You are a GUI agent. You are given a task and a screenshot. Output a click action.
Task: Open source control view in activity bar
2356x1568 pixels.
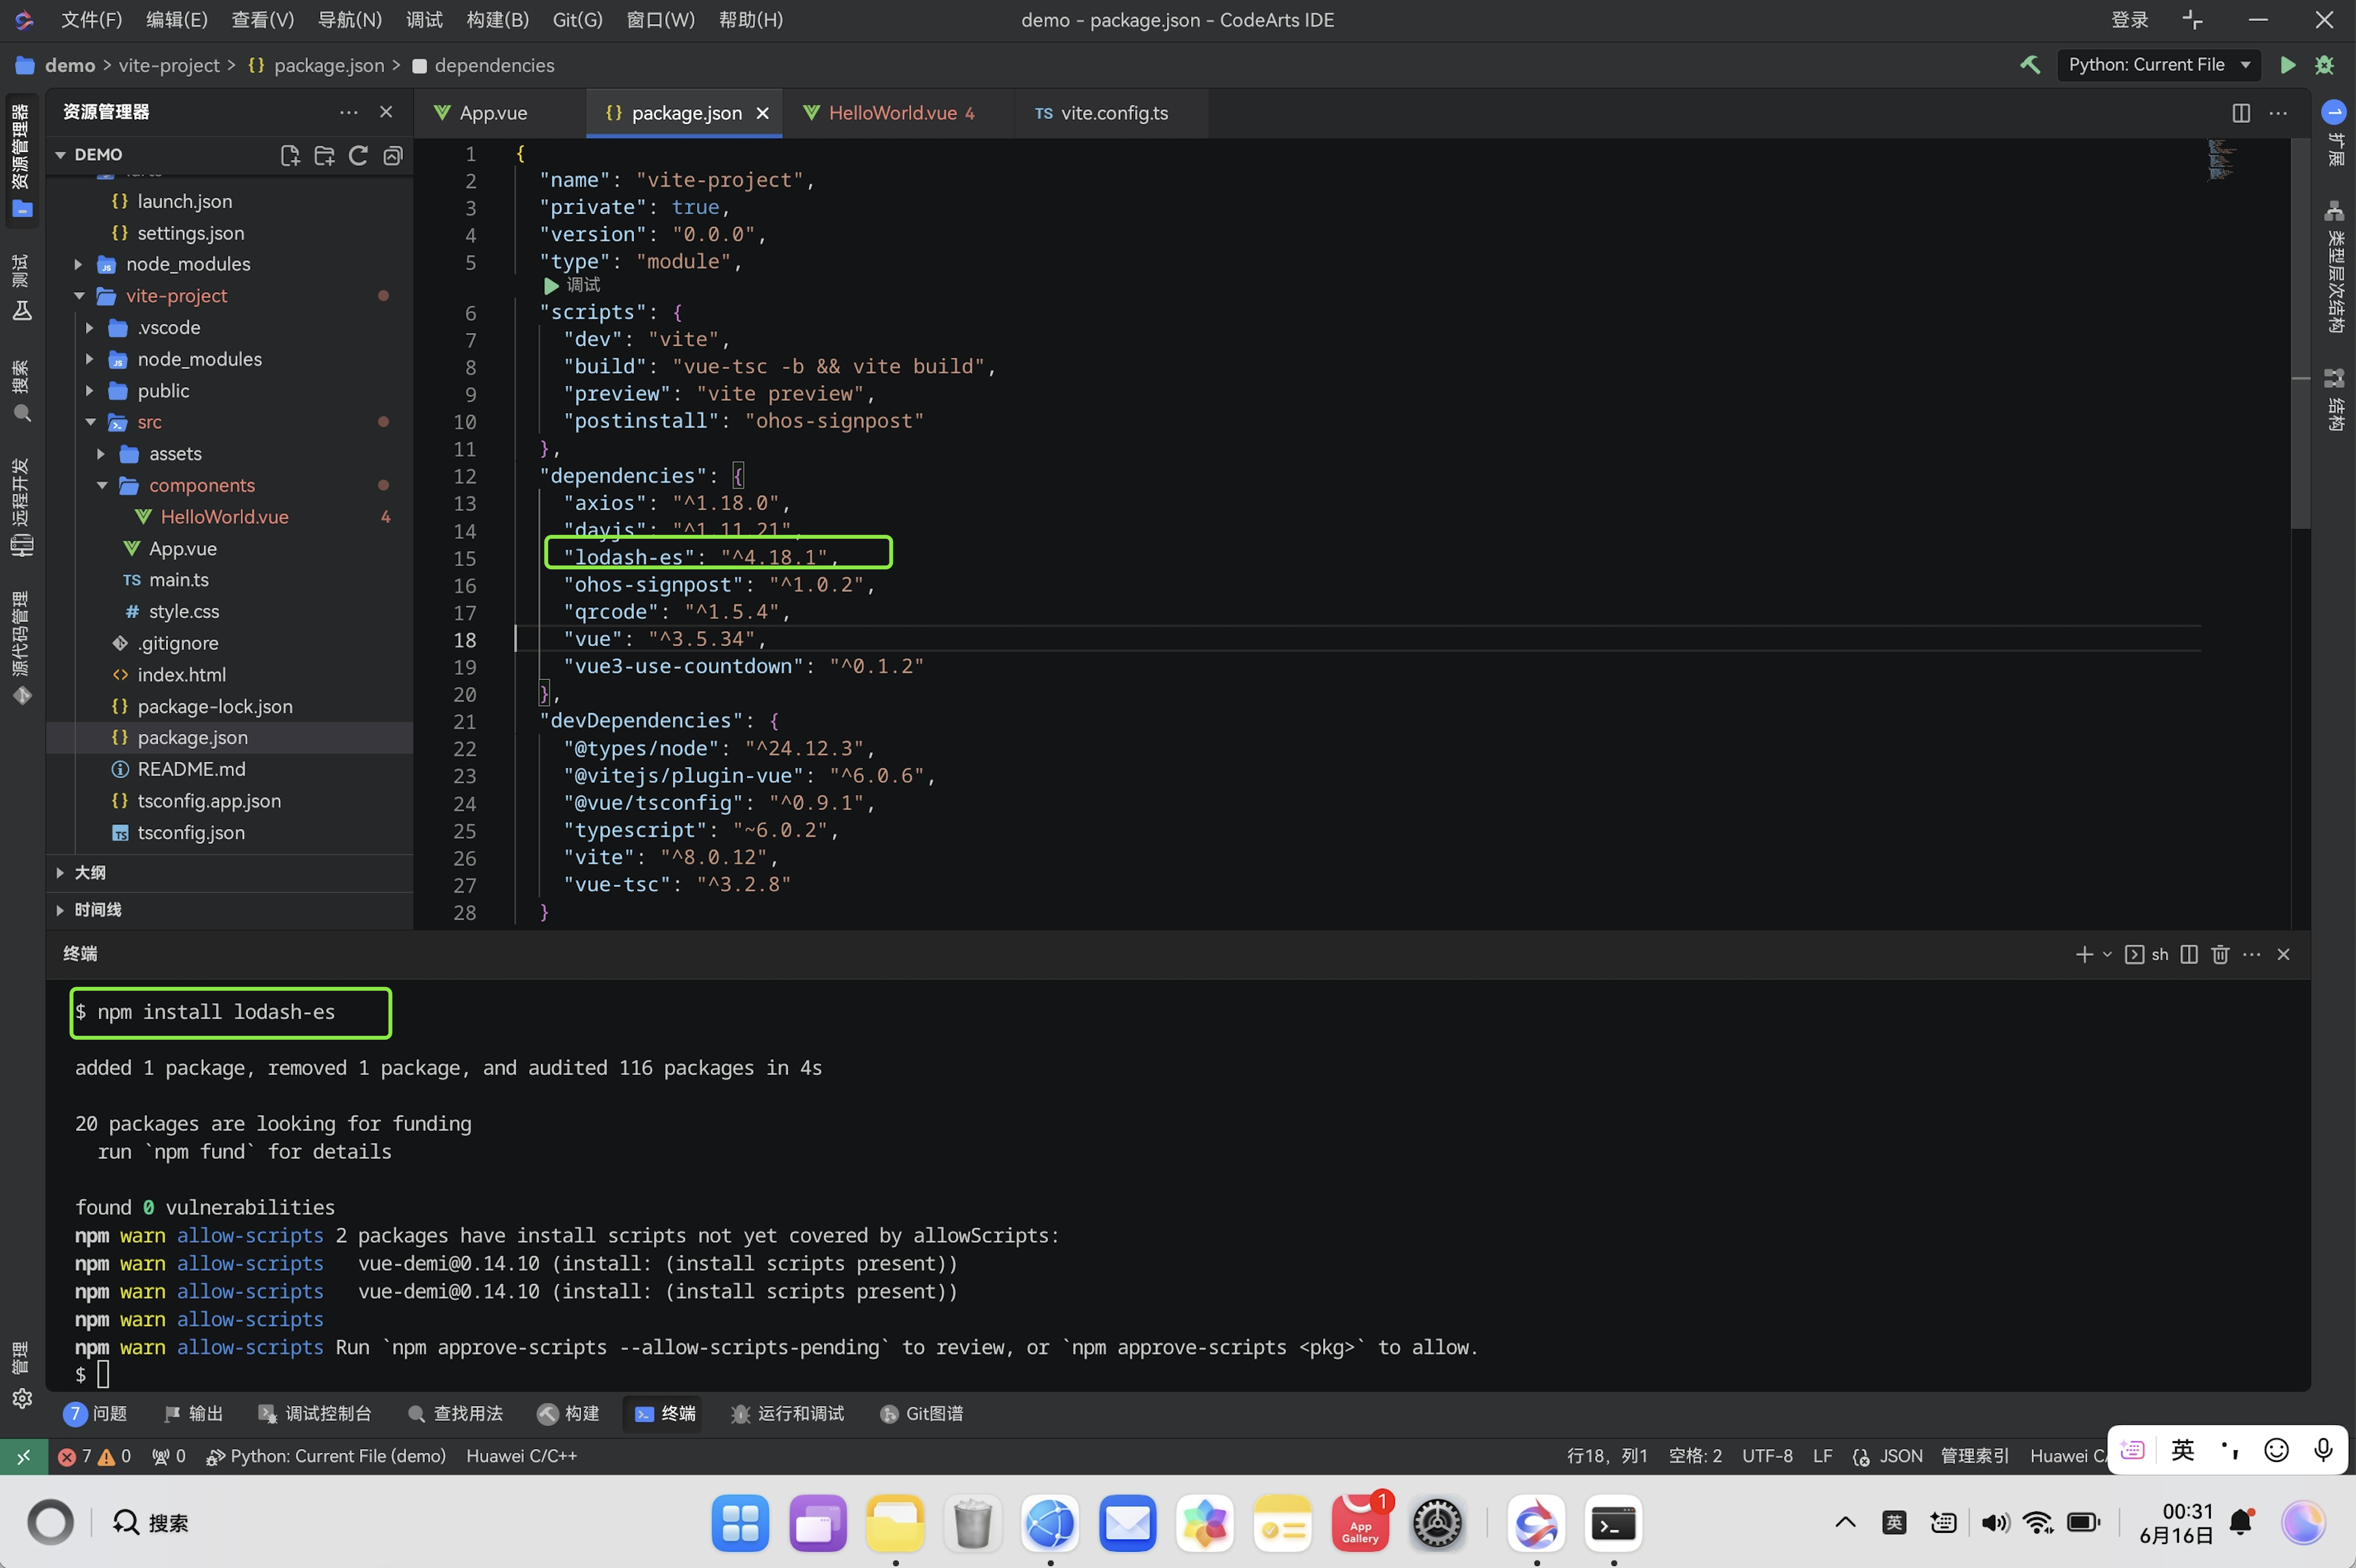pyautogui.click(x=21, y=648)
